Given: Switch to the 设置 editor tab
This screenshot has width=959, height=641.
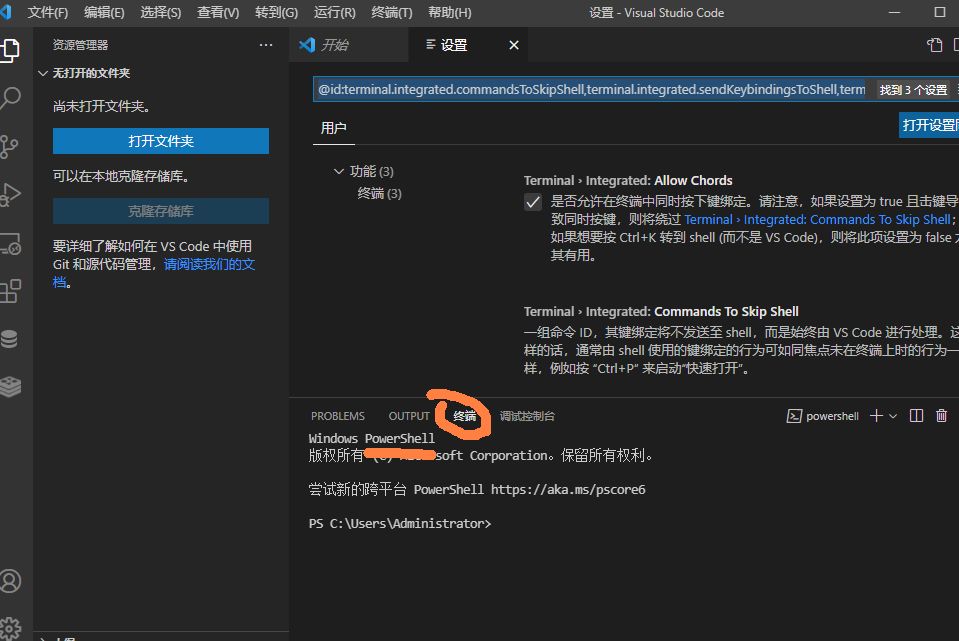Looking at the screenshot, I should click(x=468, y=45).
